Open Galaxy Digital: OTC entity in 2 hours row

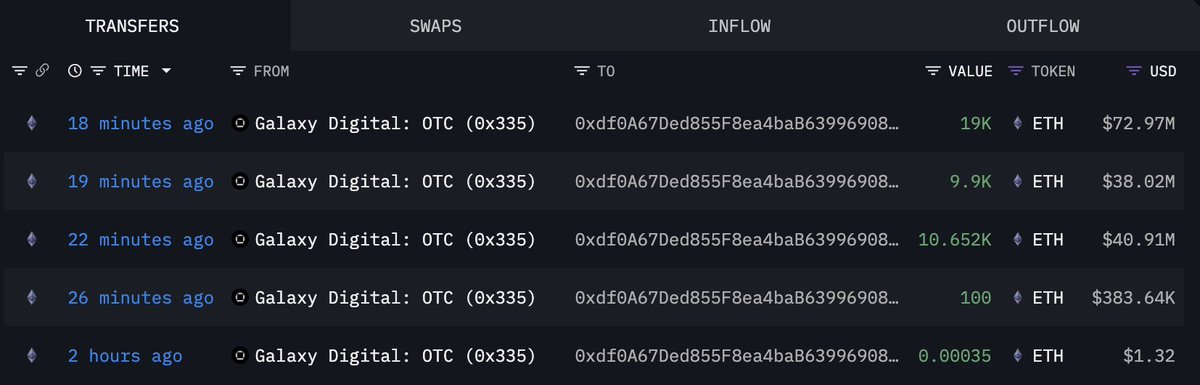pyautogui.click(x=395, y=356)
